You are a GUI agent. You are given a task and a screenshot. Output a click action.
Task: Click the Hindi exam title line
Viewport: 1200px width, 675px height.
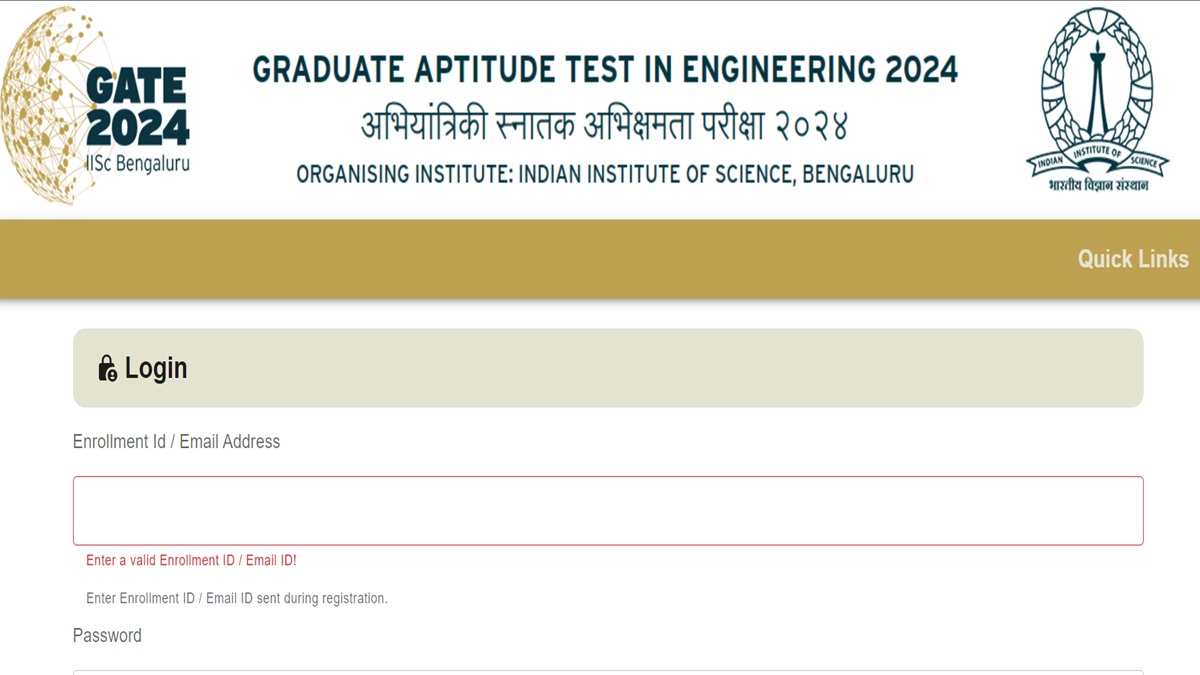tap(605, 126)
